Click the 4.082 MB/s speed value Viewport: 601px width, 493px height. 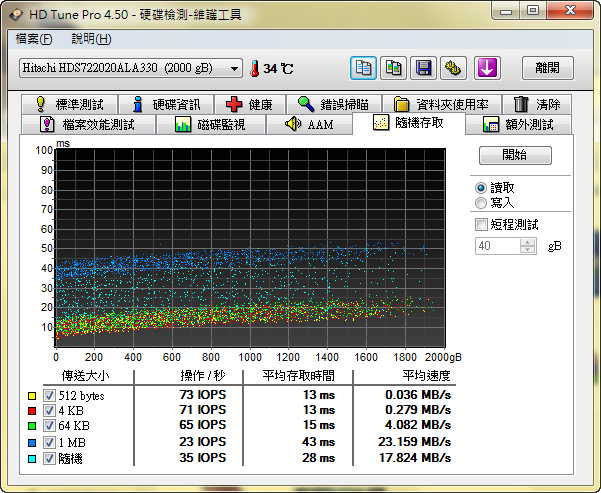click(x=418, y=425)
